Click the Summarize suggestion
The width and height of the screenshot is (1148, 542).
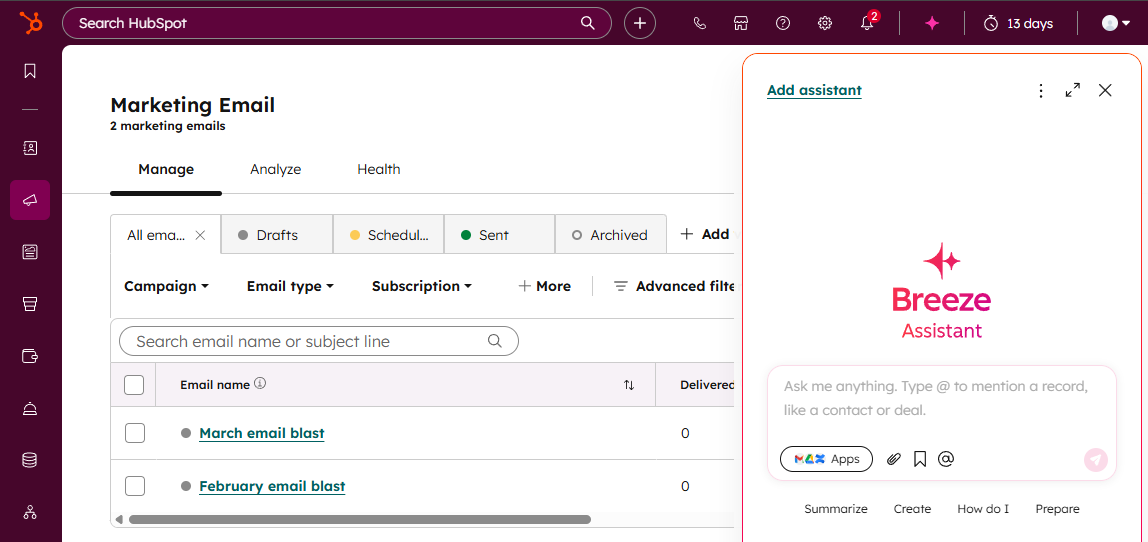point(835,509)
